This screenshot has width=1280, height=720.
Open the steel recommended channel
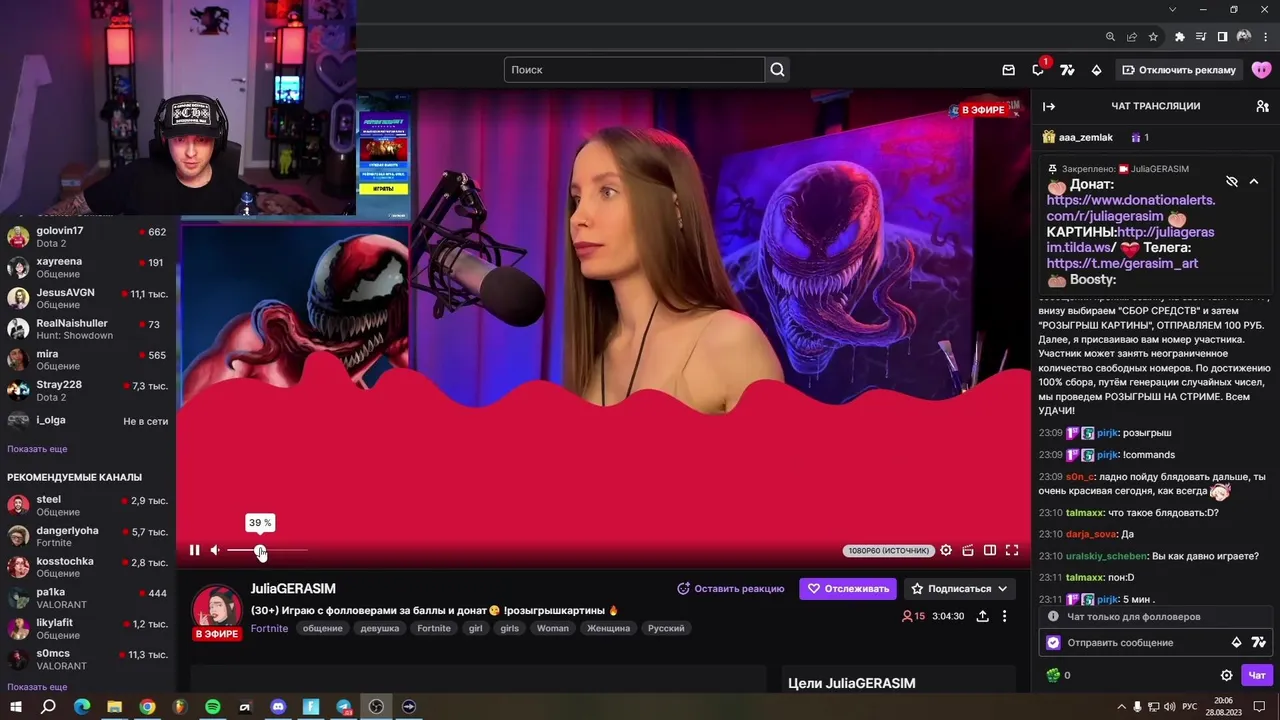pyautogui.click(x=88, y=506)
